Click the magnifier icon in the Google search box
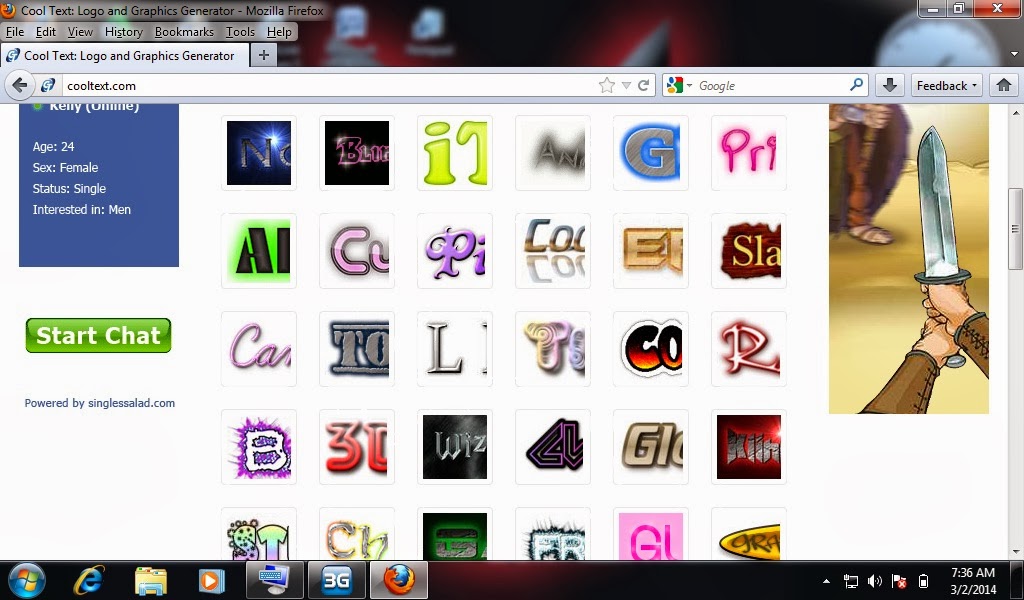 coord(858,85)
